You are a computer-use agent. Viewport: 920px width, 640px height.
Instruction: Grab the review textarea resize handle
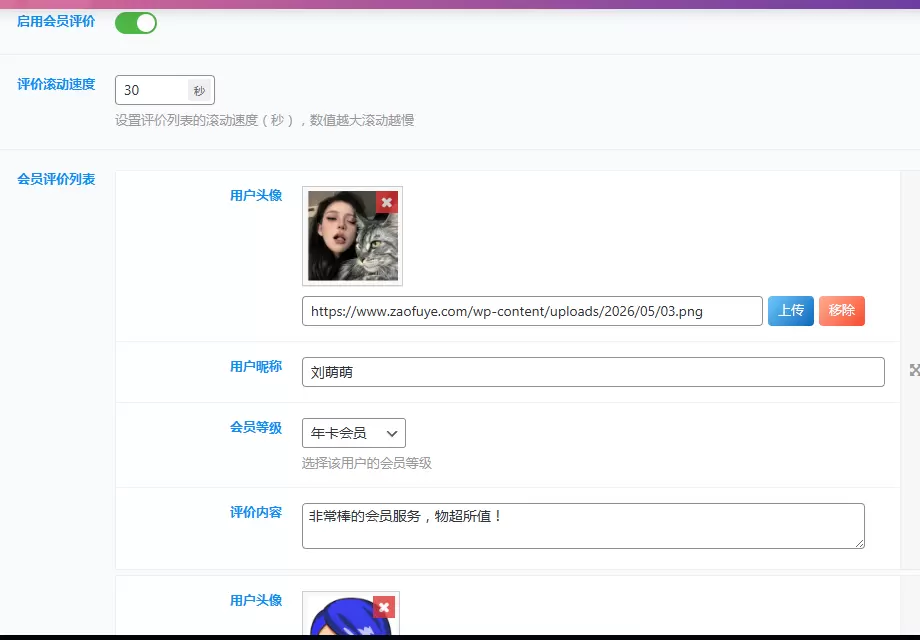(859, 543)
